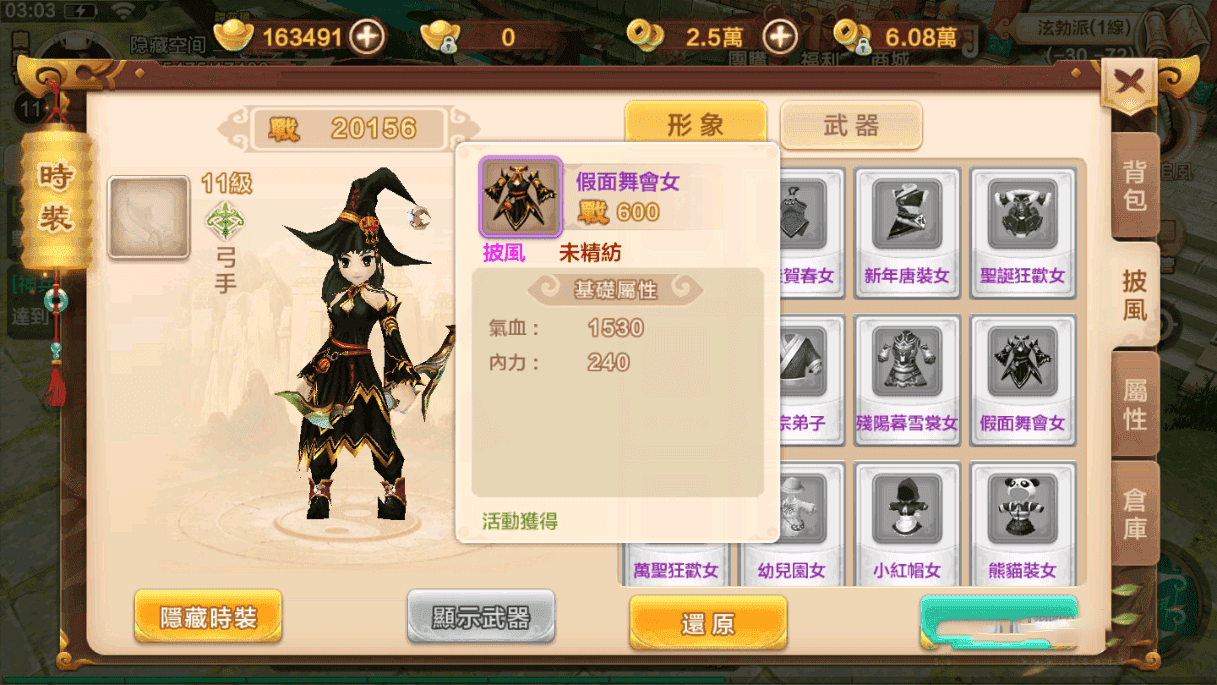
Task: Open the 背包 side tab
Action: point(1135,185)
